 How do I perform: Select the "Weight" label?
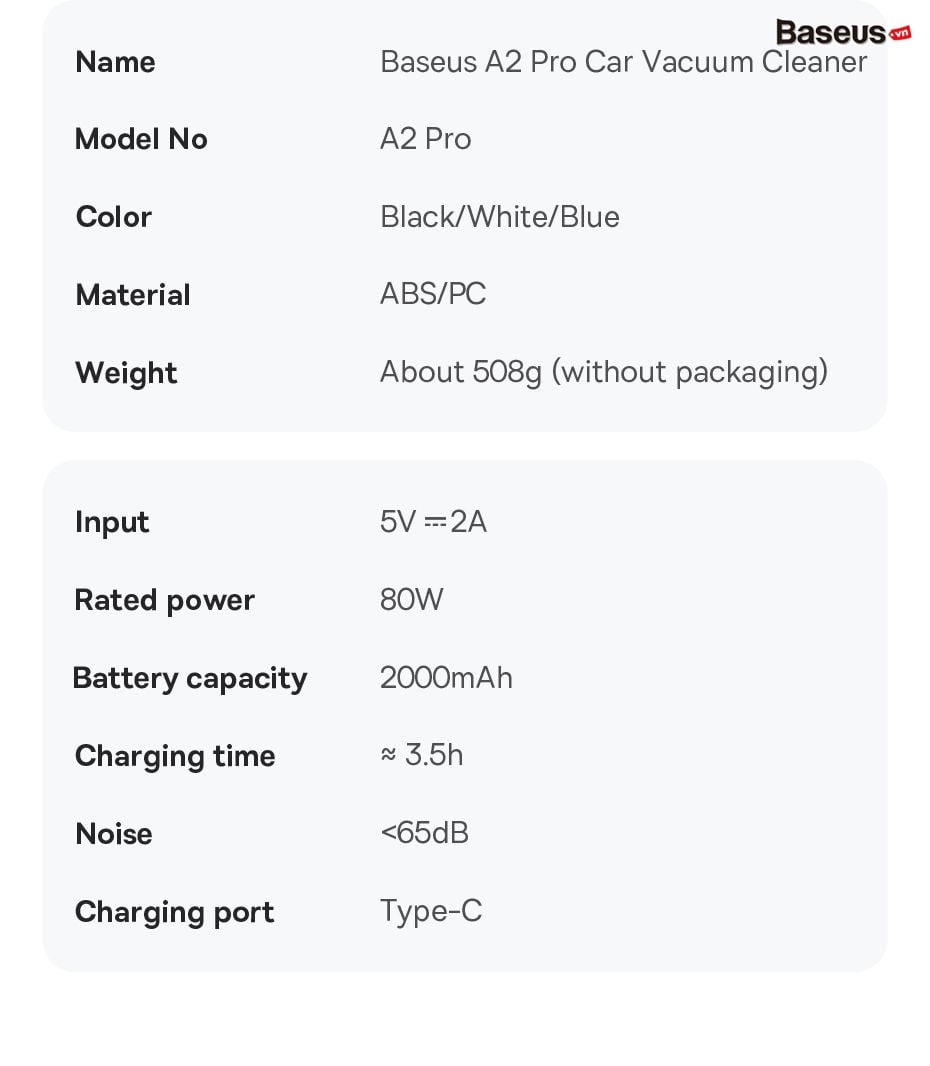pos(126,373)
